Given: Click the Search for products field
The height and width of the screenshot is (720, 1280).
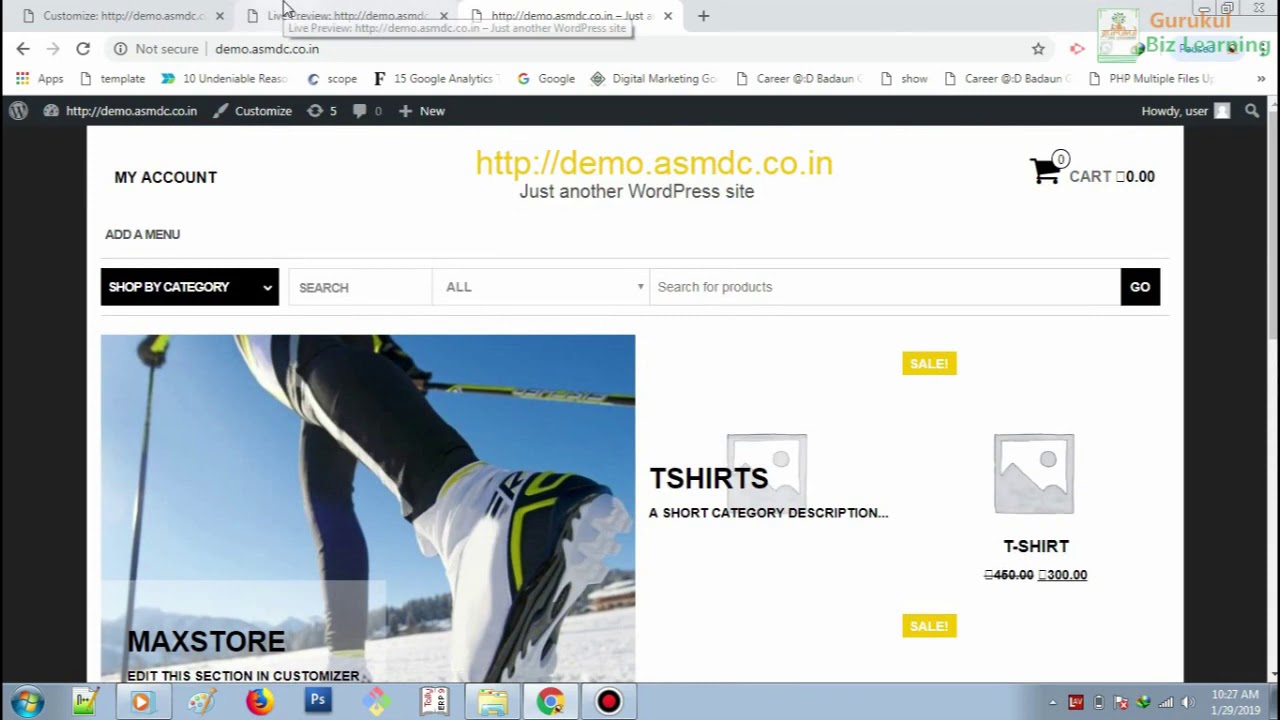Looking at the screenshot, I should pyautogui.click(x=885, y=287).
